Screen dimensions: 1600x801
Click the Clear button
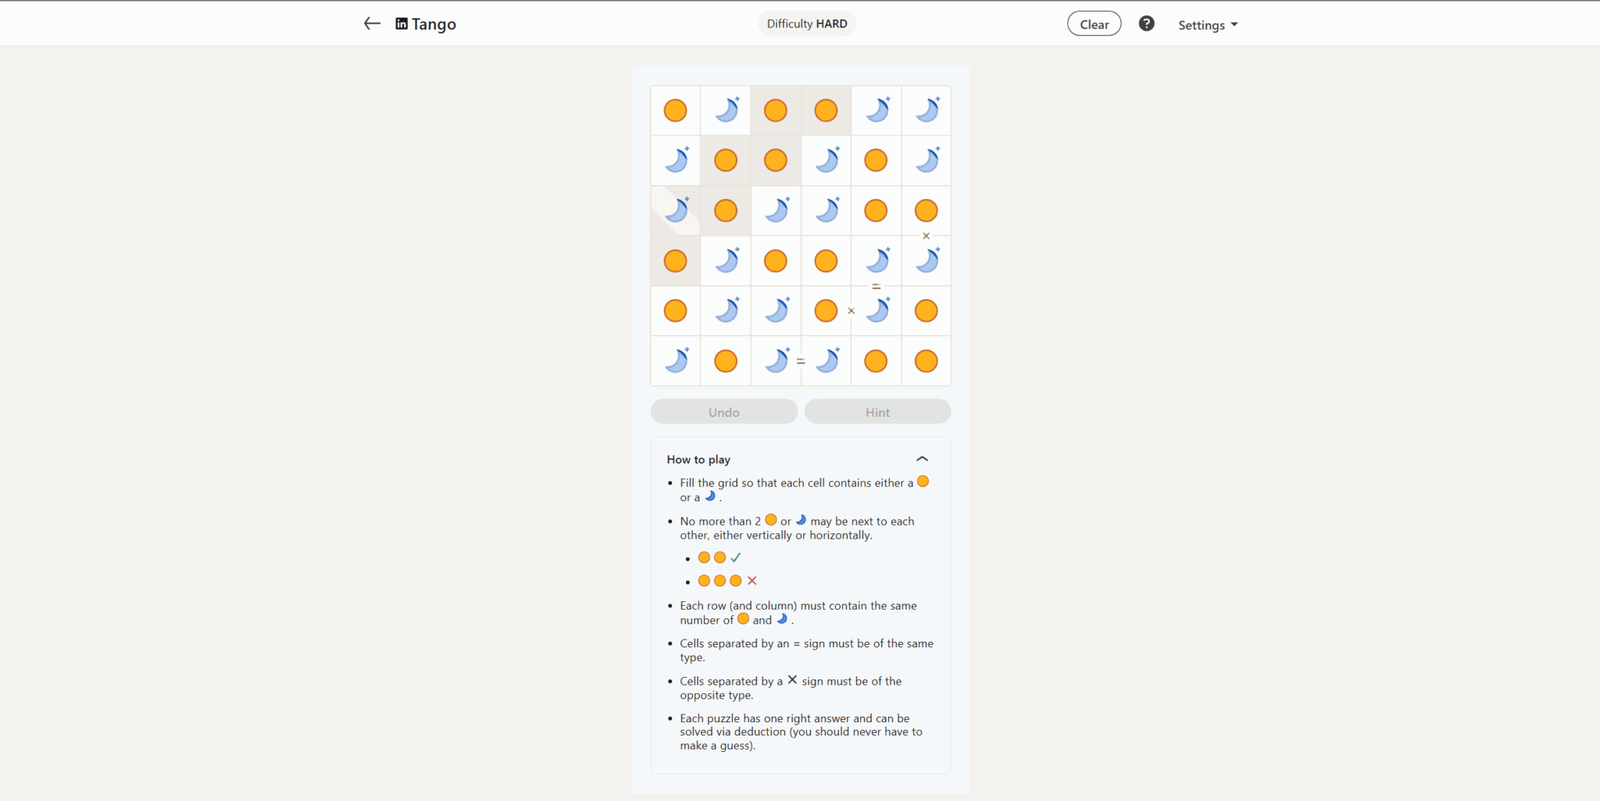point(1094,24)
